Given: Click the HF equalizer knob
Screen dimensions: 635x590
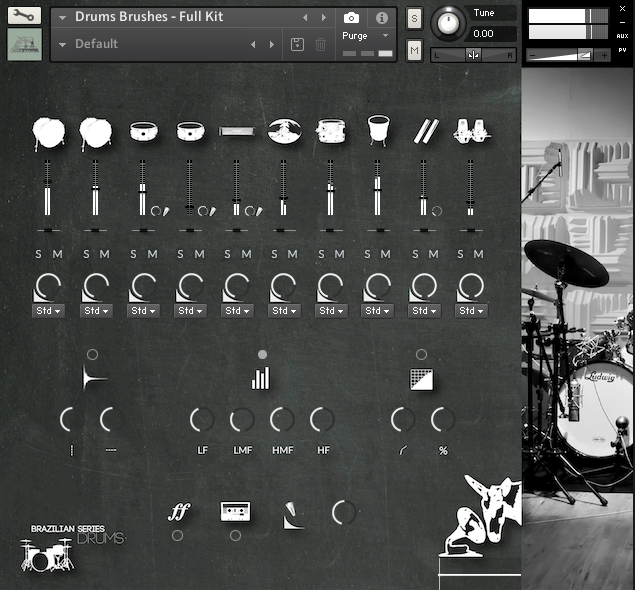Looking at the screenshot, I should pyautogui.click(x=322, y=420).
